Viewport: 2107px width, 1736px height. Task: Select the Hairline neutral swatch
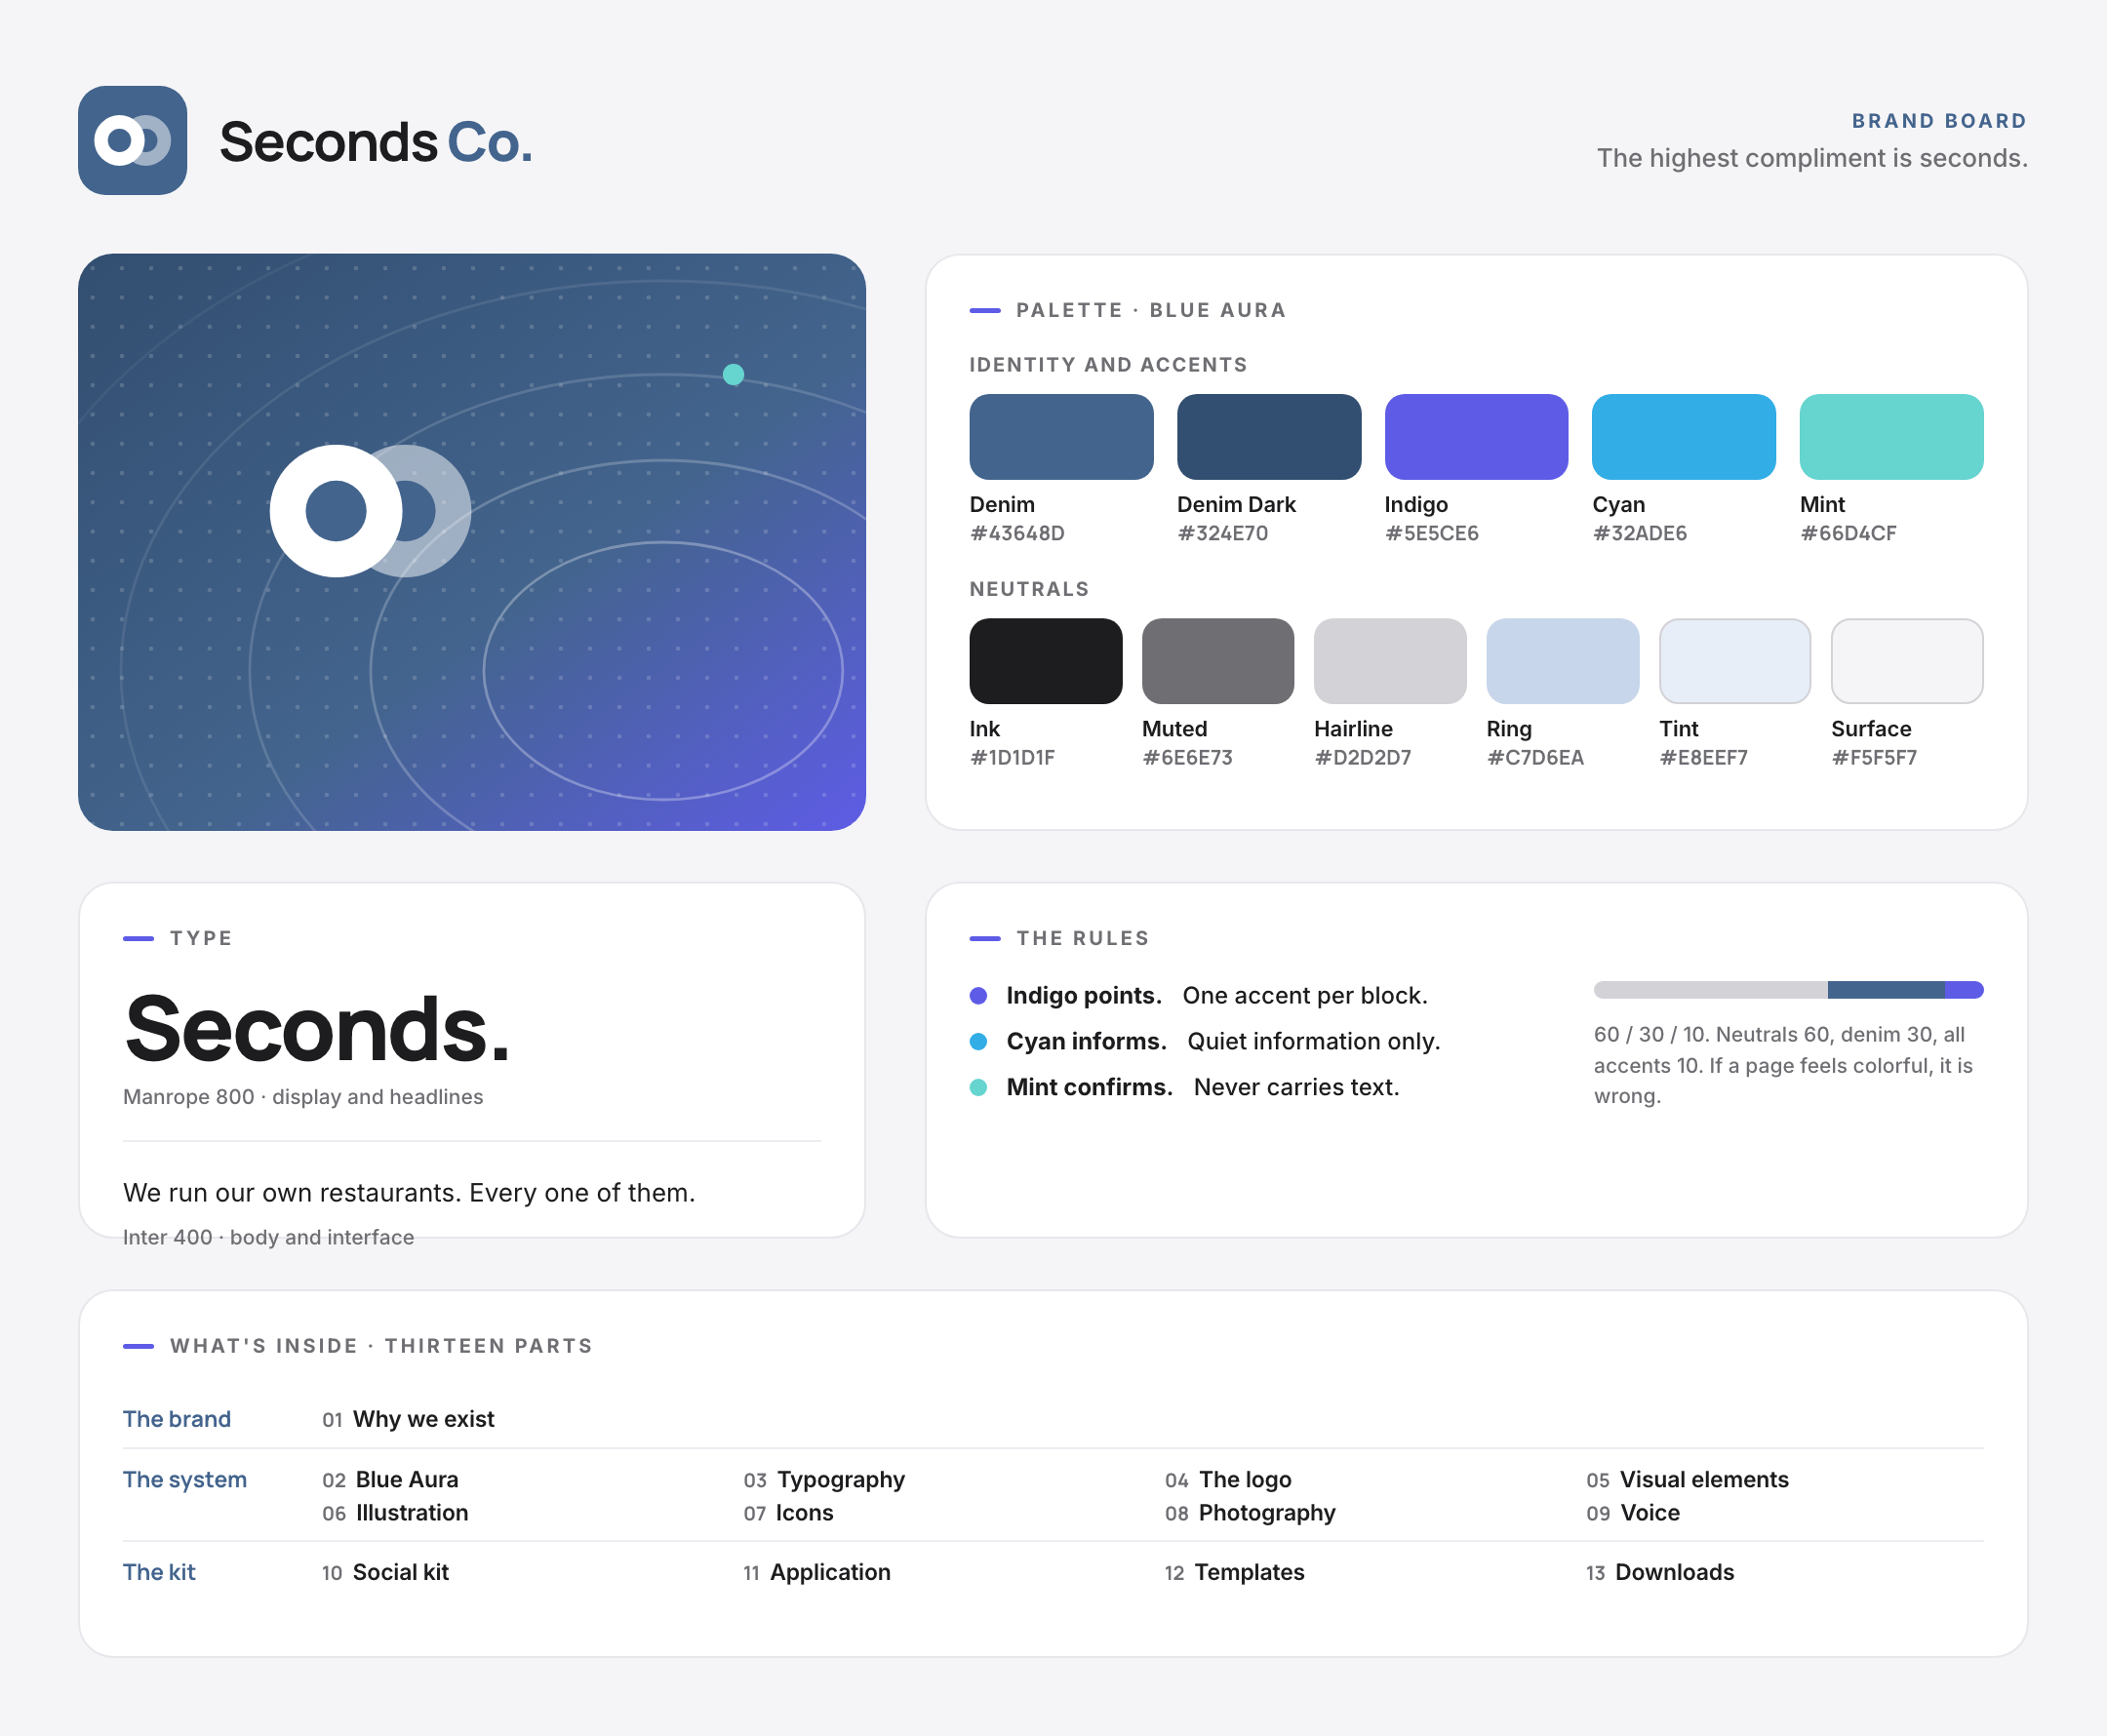(x=1390, y=661)
